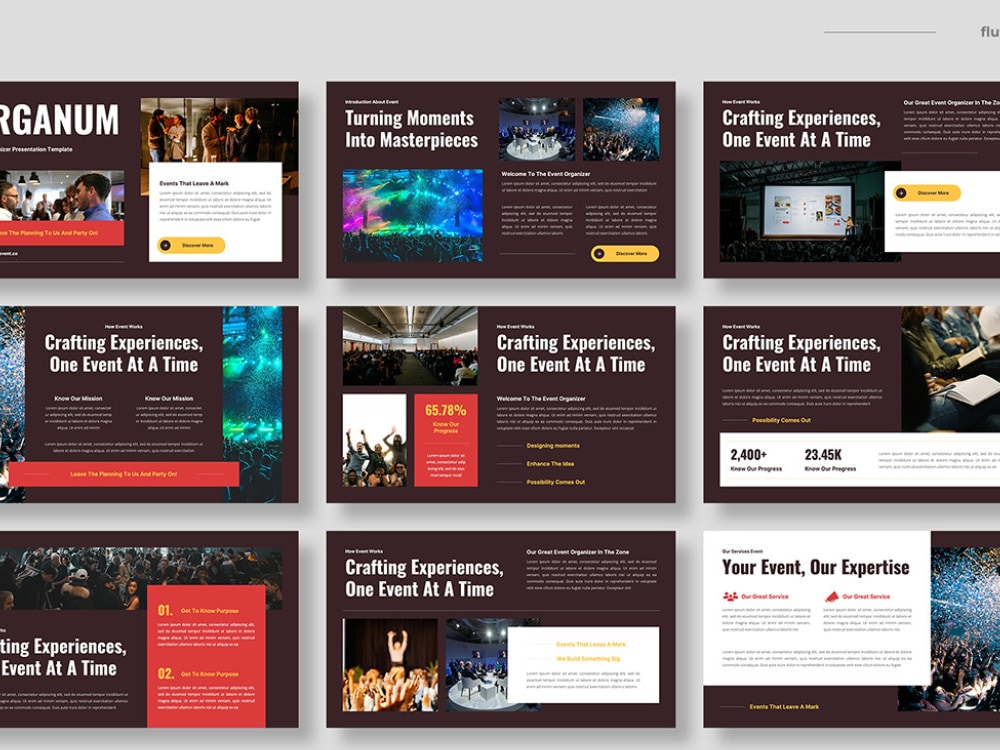Click the '01. Get To Know Purpose' item
This screenshot has width=1000, height=750.
pos(198,610)
